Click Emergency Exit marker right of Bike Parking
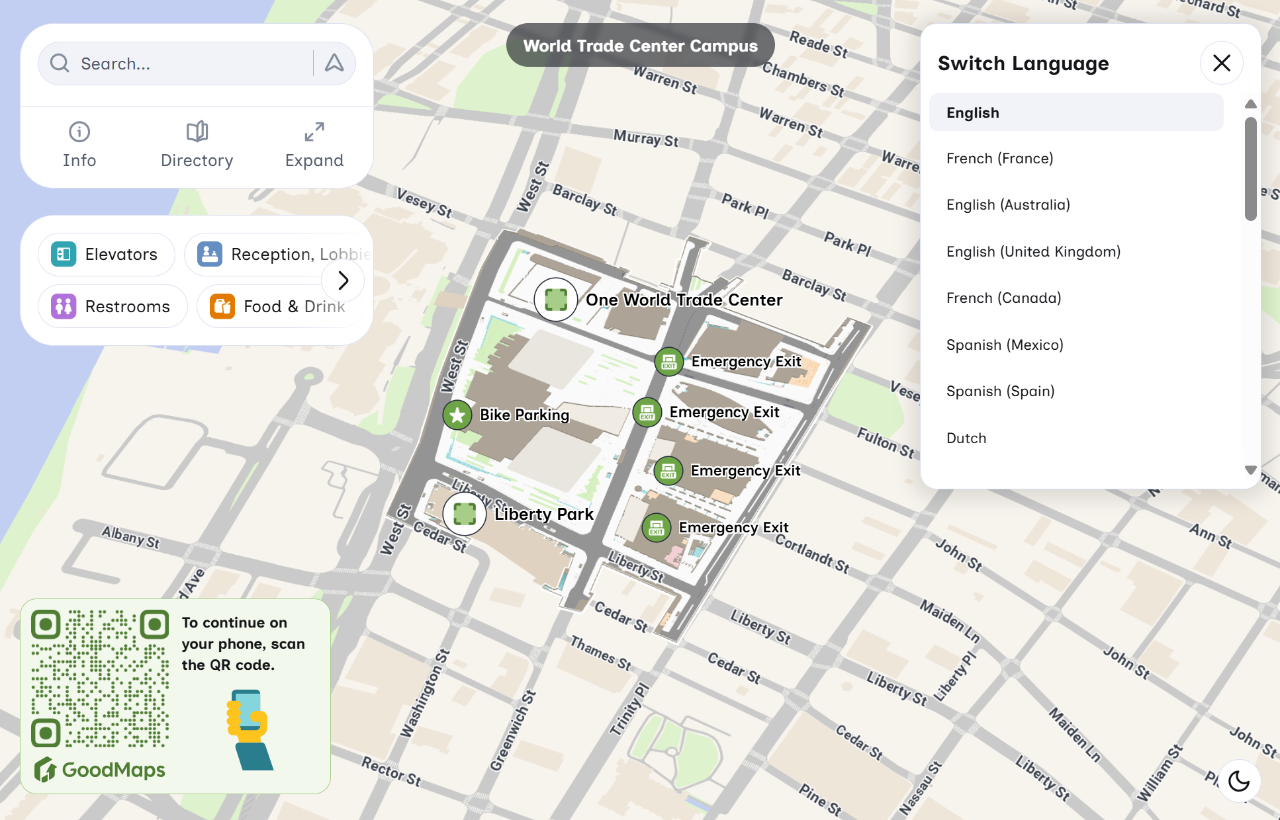This screenshot has height=820, width=1280. point(647,412)
